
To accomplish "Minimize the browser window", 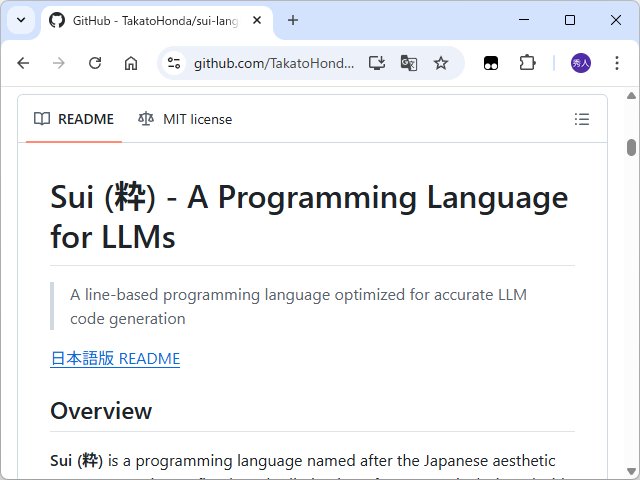I will point(524,20).
